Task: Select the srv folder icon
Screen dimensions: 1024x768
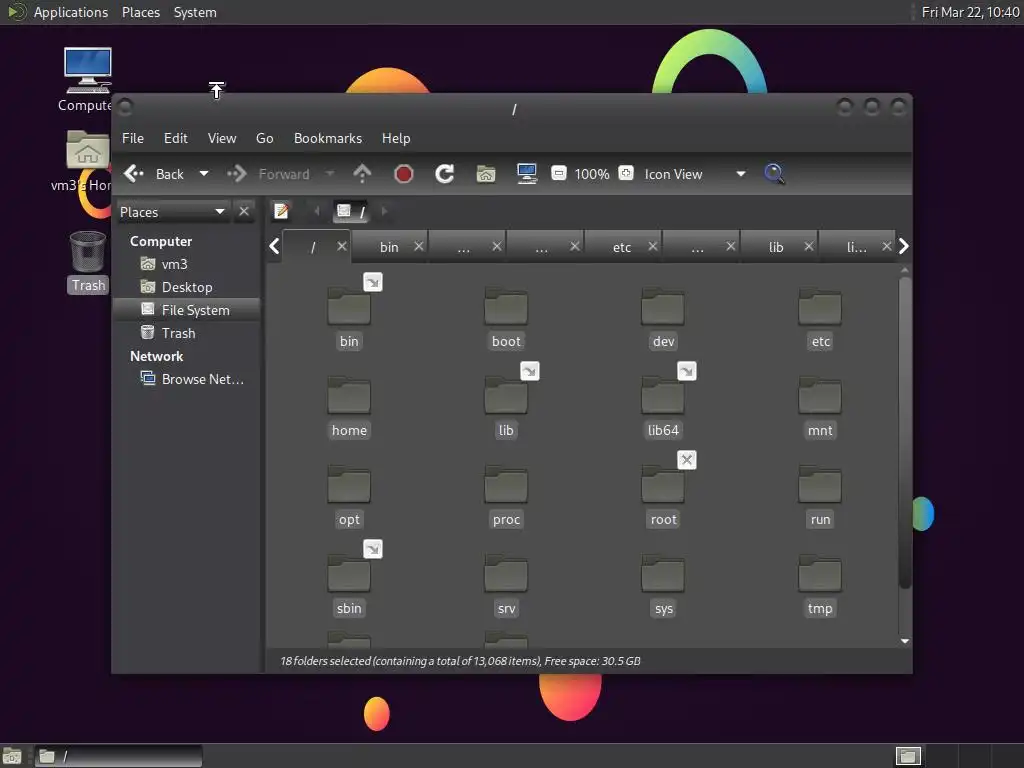Action: pyautogui.click(x=505, y=573)
